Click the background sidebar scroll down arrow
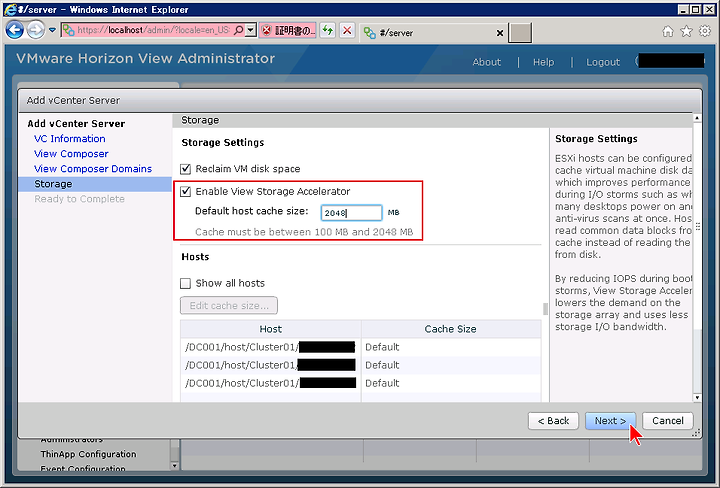The image size is (720, 488). point(174,466)
